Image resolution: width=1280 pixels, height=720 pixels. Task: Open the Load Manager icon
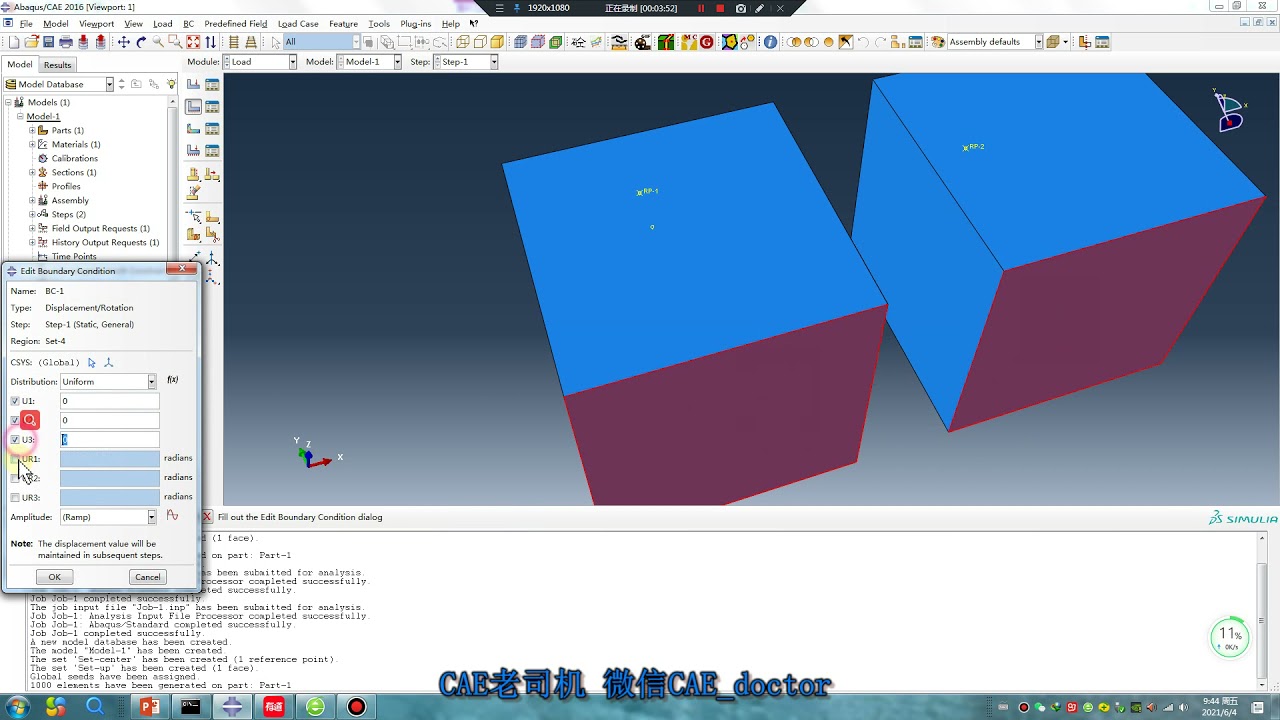[212, 84]
